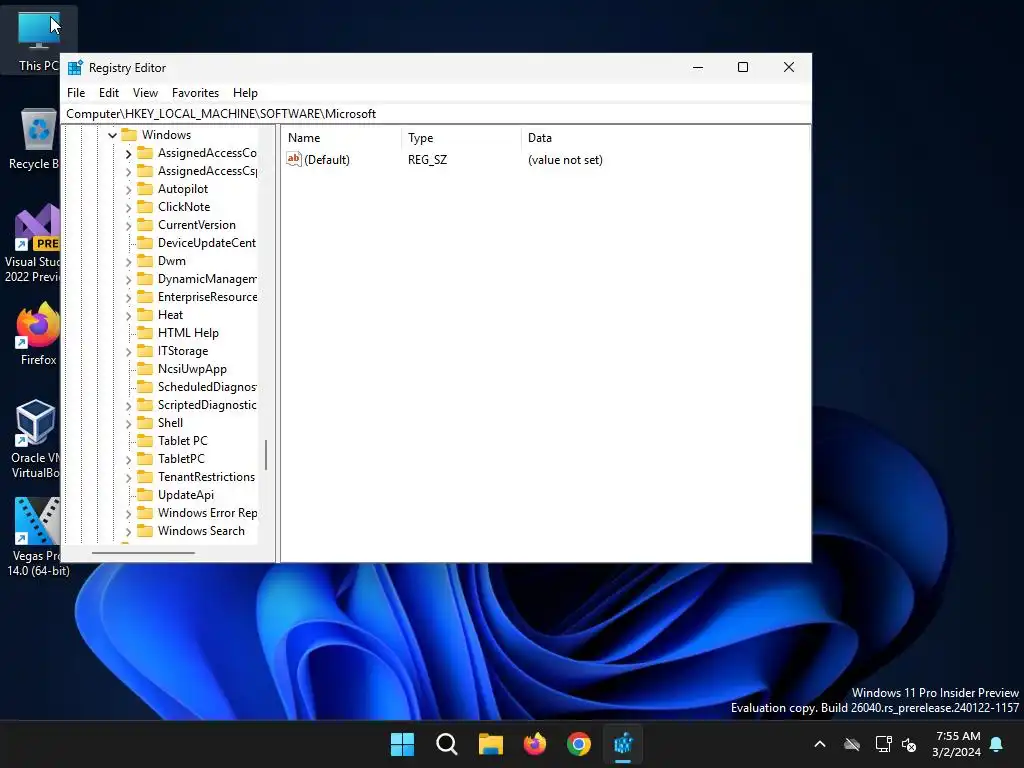
Task: Minimize the Registry Editor window
Action: [x=697, y=67]
